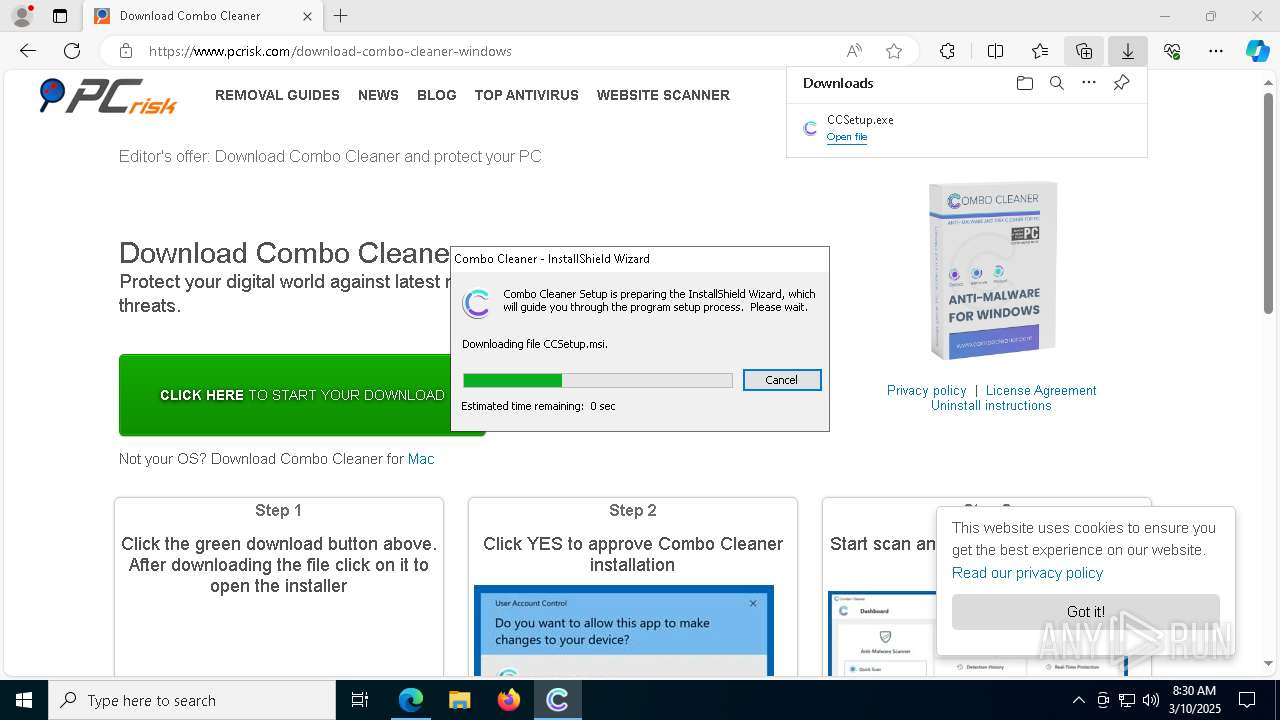This screenshot has width=1280, height=720.
Task: Open Extensions puzzle icon
Action: 947,51
